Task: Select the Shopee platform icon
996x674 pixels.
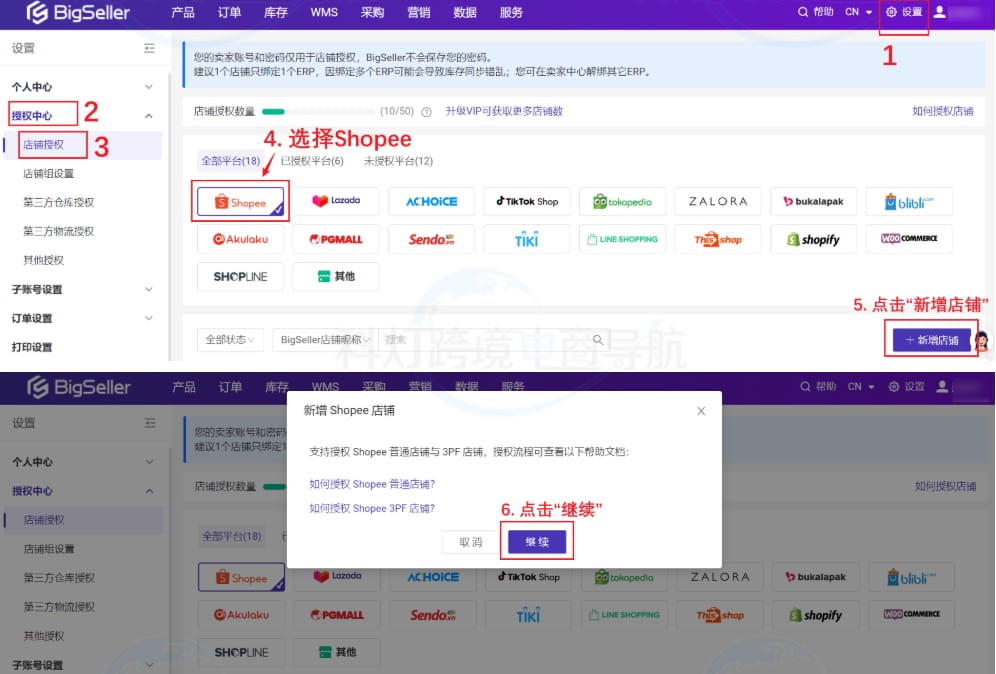Action: pos(239,201)
